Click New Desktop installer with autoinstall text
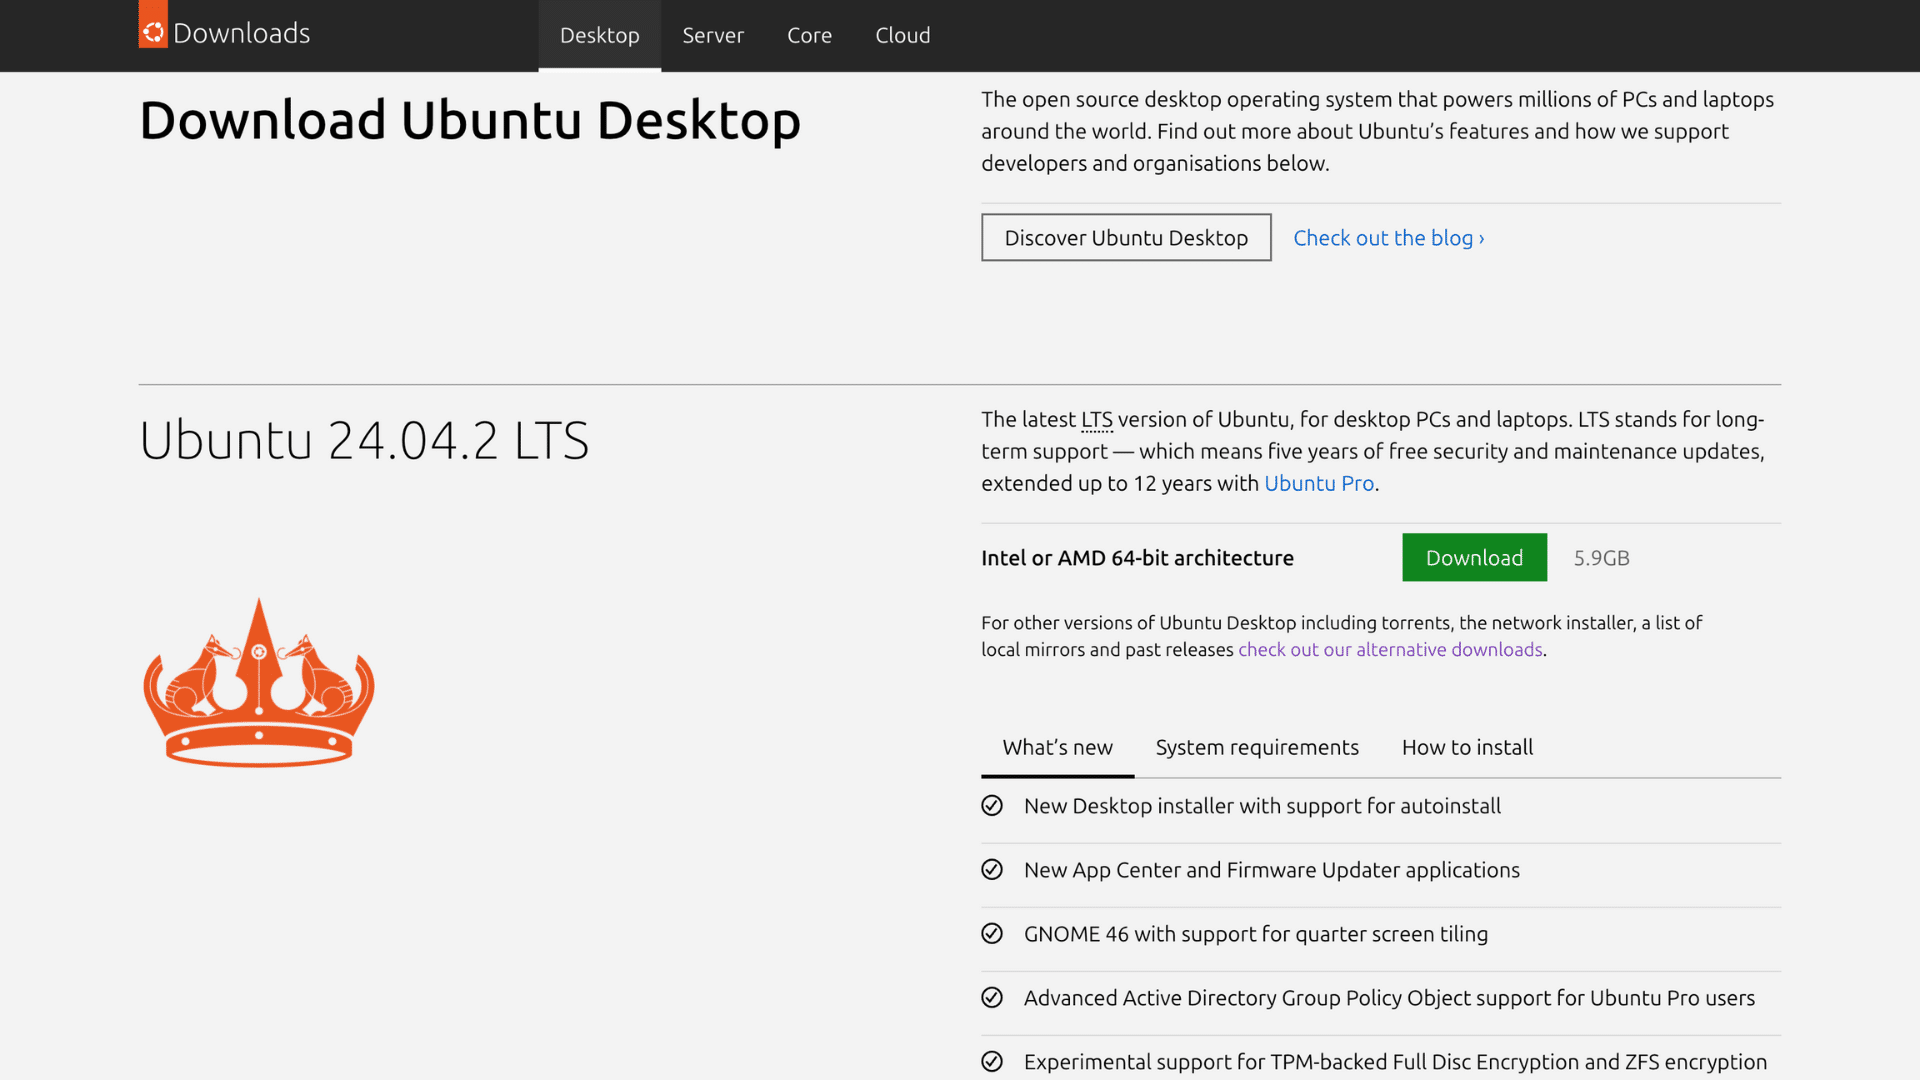 pos(1262,806)
